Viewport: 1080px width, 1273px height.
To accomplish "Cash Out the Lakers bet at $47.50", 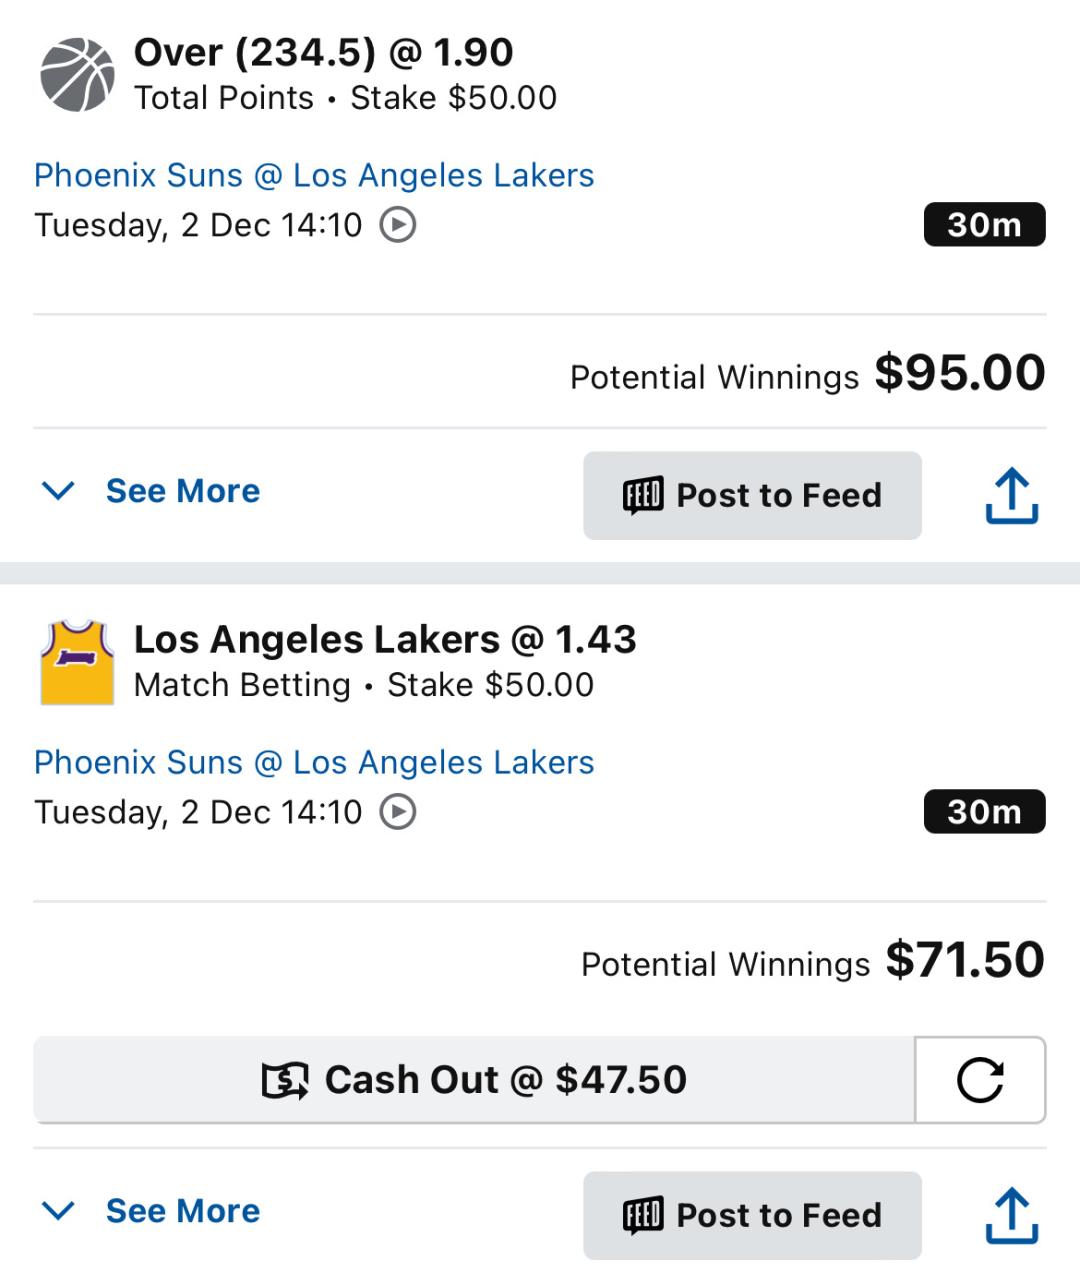I will [x=474, y=1080].
